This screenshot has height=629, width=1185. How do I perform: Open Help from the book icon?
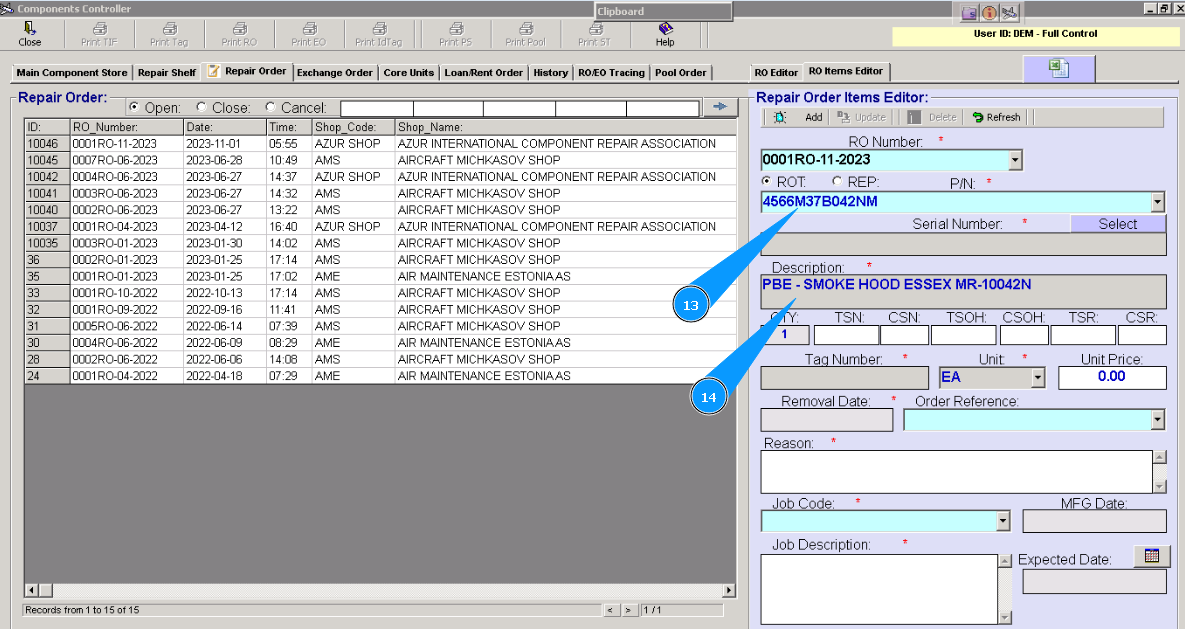coord(665,29)
